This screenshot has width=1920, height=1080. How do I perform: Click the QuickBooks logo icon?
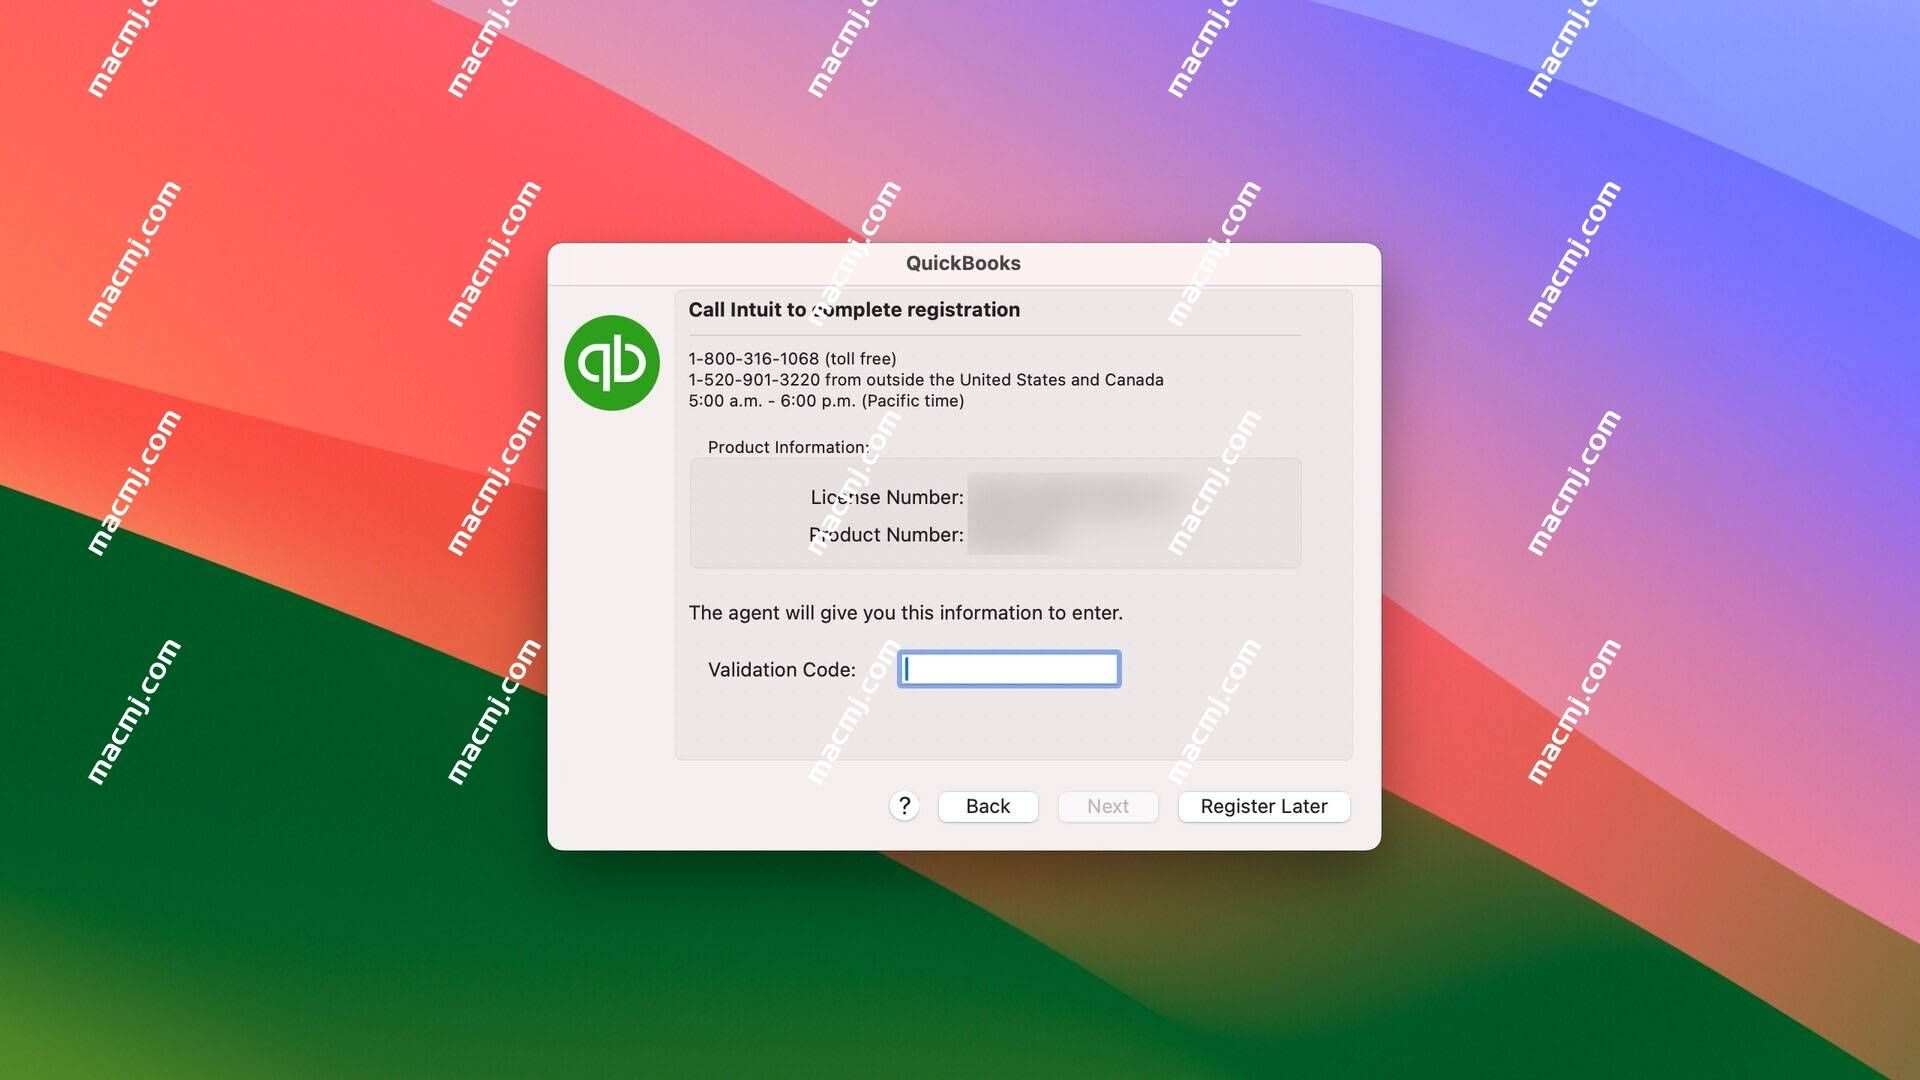612,361
